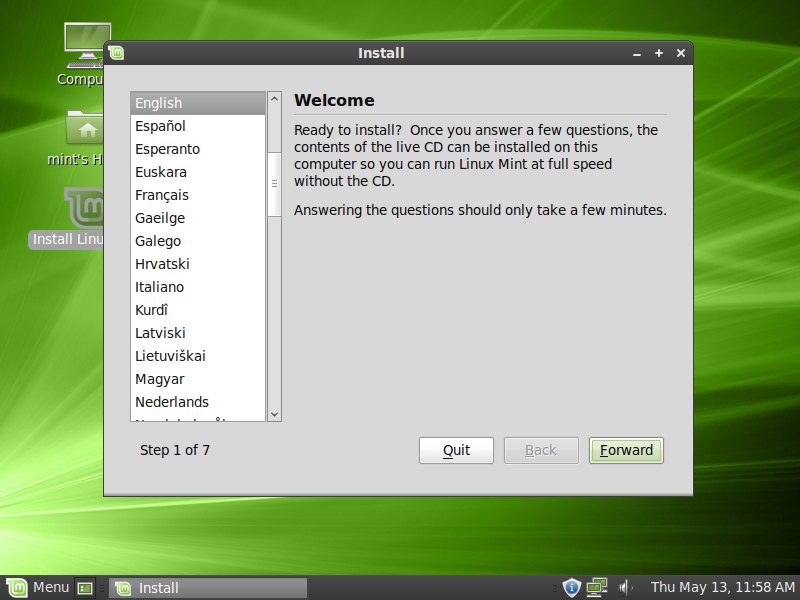
Task: Open the Mint Menu button
Action: 38,587
